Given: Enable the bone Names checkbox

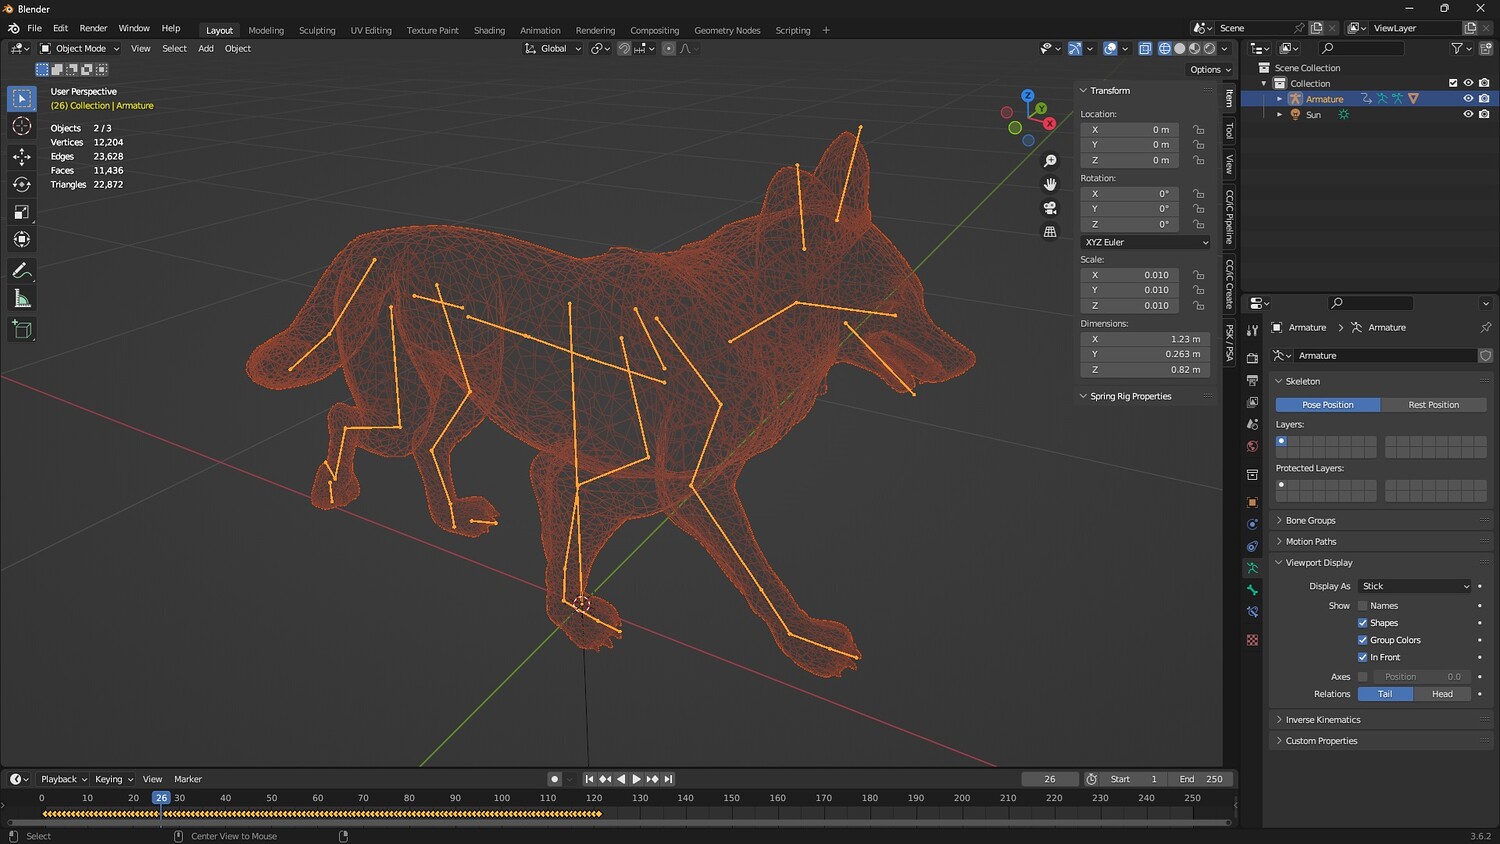Looking at the screenshot, I should click(1362, 606).
